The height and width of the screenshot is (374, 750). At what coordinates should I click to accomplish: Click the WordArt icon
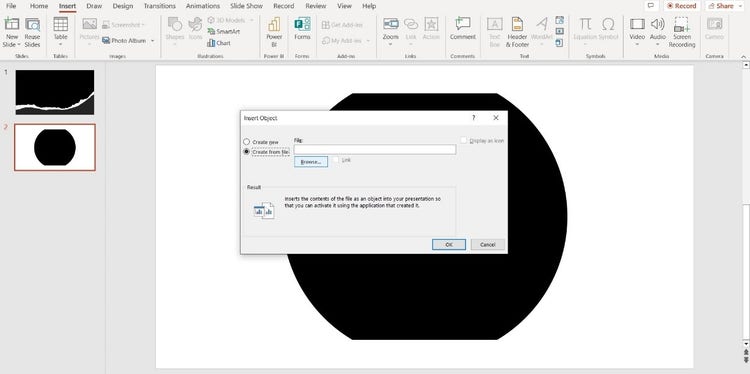coord(542,24)
